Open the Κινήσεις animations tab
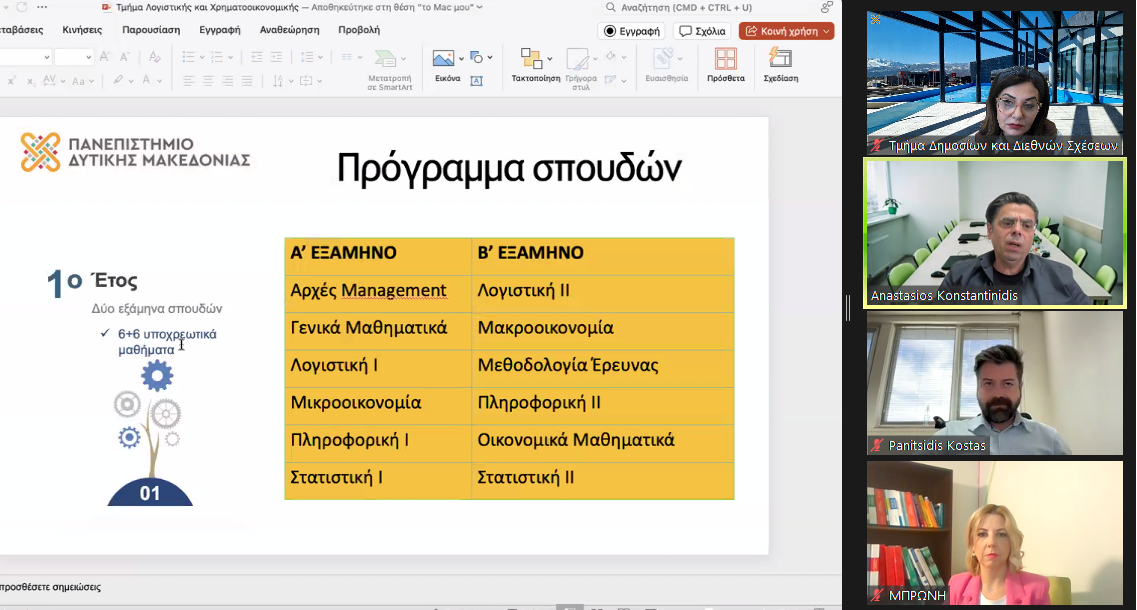The width and height of the screenshot is (1137, 610). 82,30
